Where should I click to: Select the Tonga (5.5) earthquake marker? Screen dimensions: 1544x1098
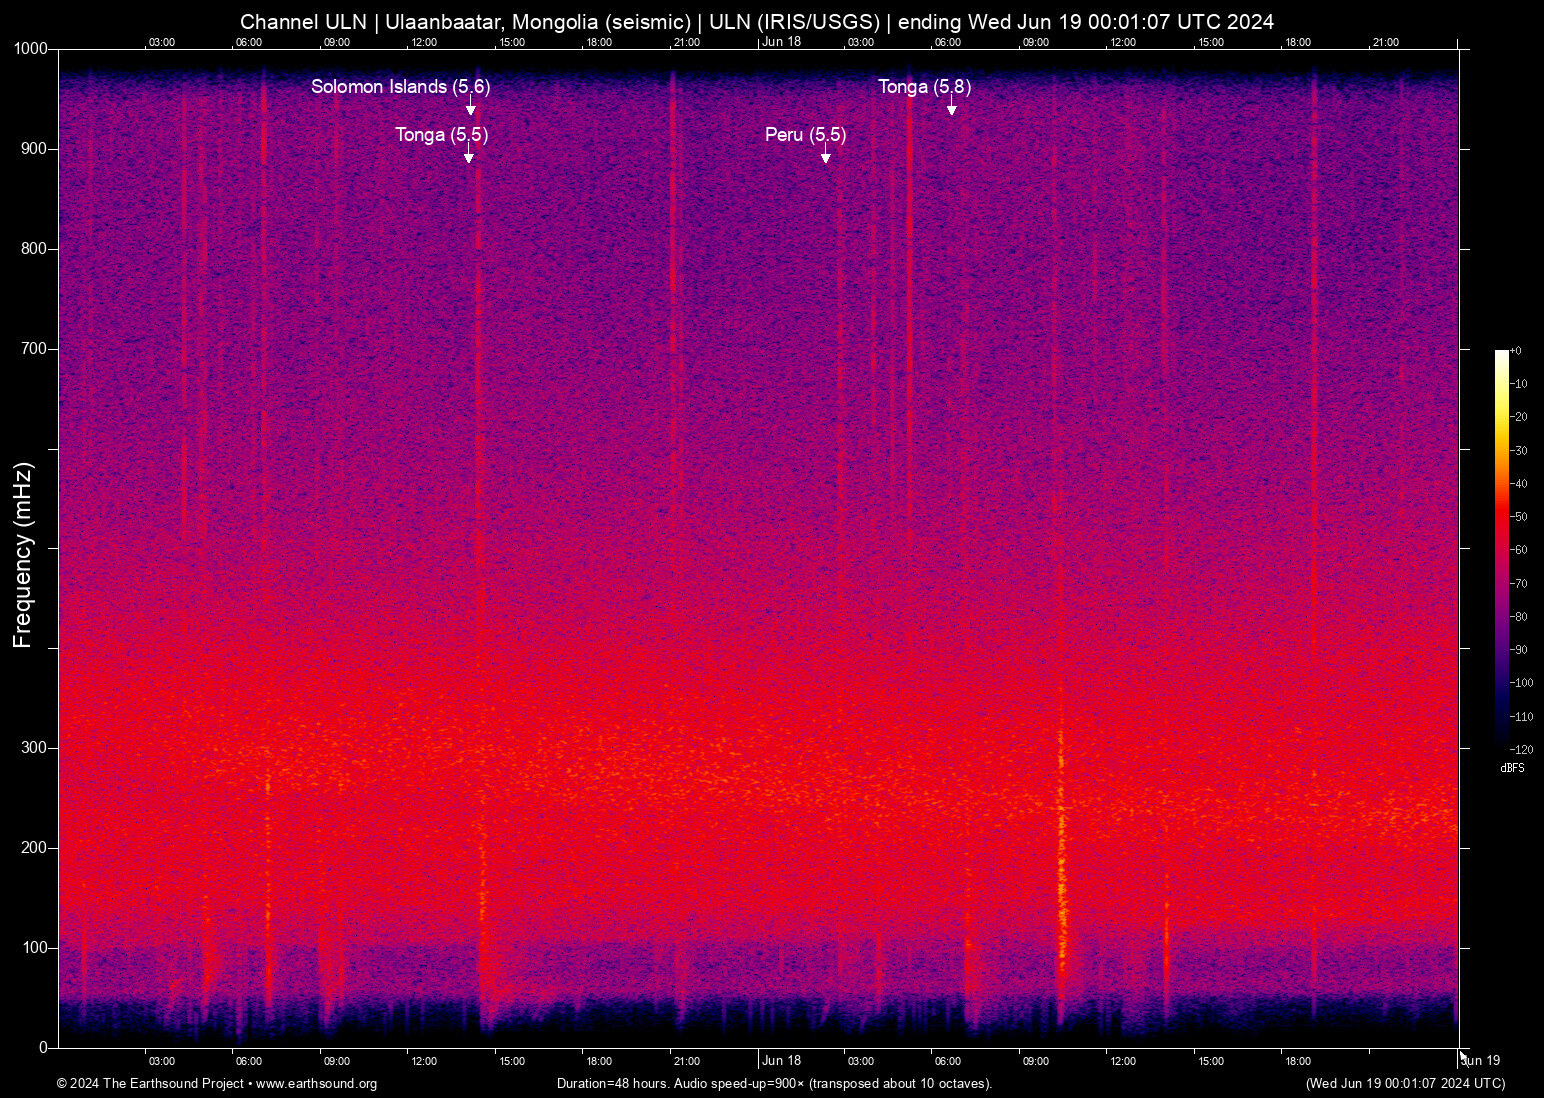click(467, 153)
